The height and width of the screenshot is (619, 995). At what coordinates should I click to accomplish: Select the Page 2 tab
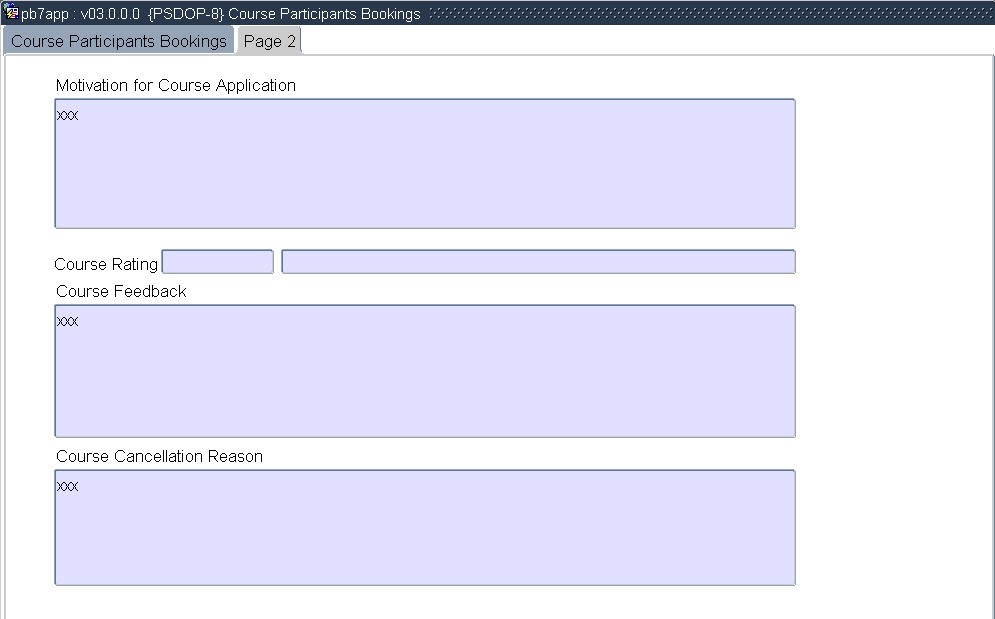click(x=269, y=41)
